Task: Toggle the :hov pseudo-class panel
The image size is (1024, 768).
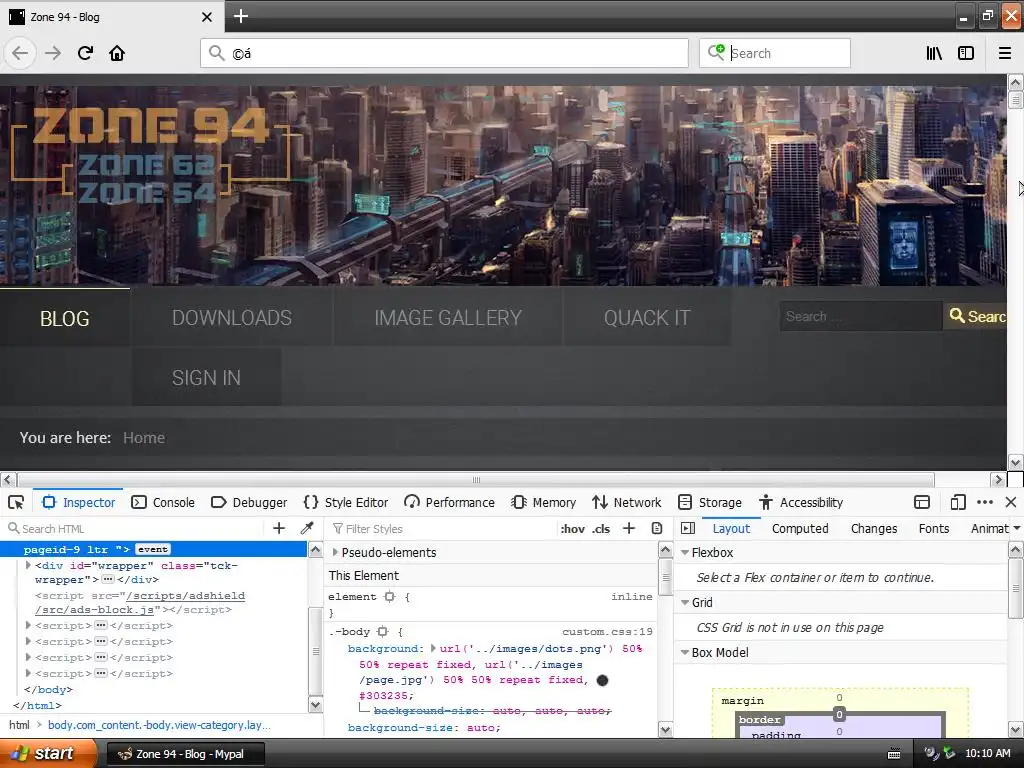Action: 573,529
